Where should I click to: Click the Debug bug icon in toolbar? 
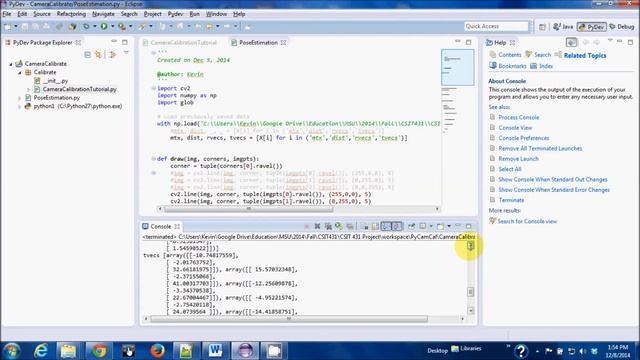[x=87, y=27]
